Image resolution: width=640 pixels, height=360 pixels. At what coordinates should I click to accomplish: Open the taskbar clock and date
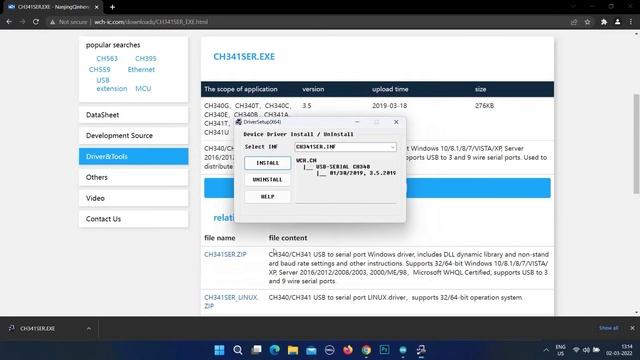pyautogui.click(x=620, y=350)
